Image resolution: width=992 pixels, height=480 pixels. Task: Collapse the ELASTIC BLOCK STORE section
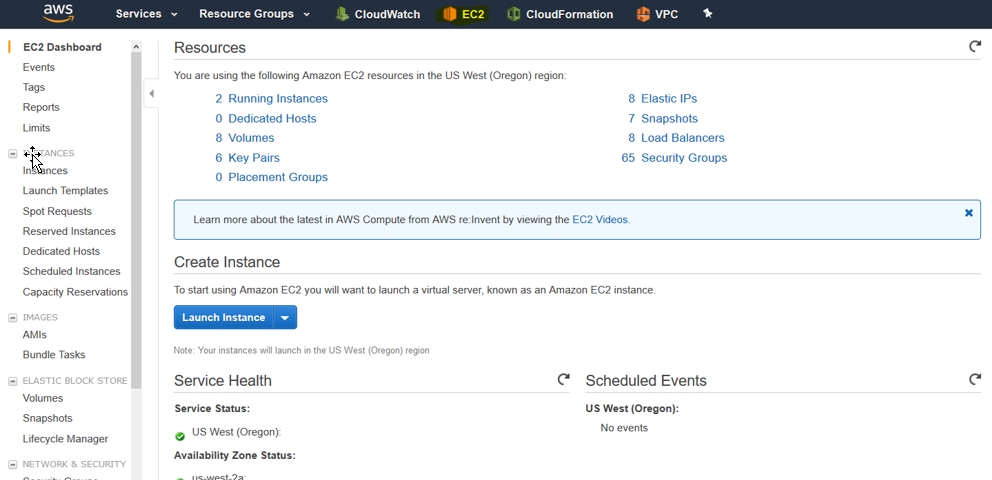(12, 381)
